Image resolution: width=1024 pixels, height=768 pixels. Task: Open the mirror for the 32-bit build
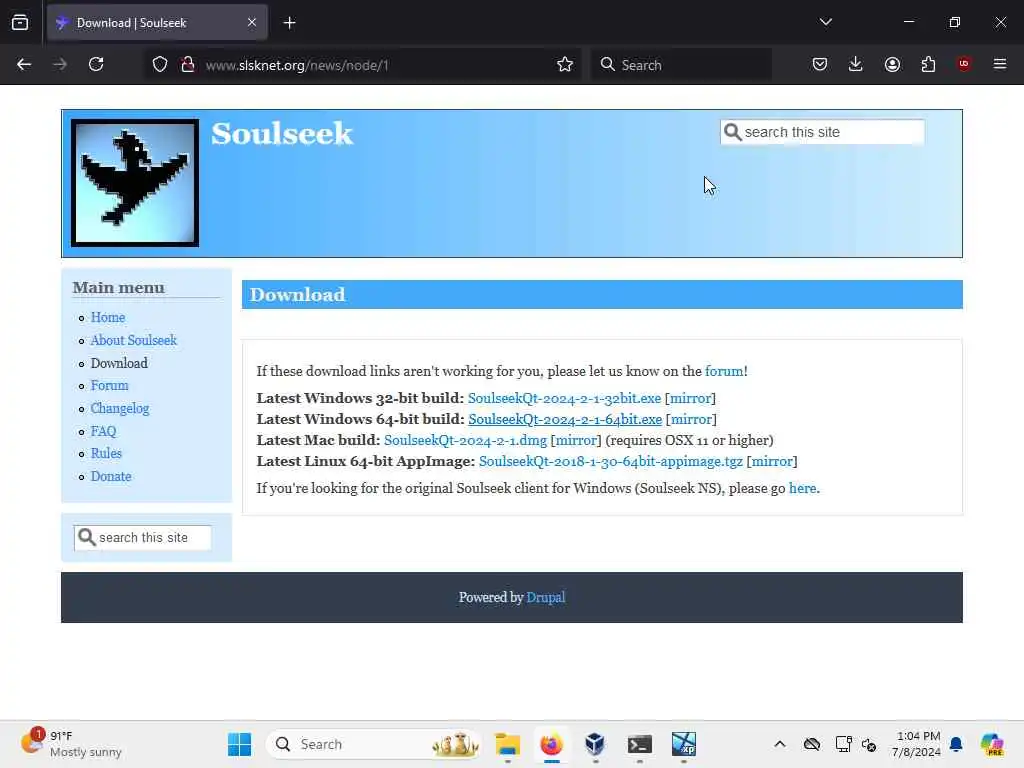(x=690, y=398)
